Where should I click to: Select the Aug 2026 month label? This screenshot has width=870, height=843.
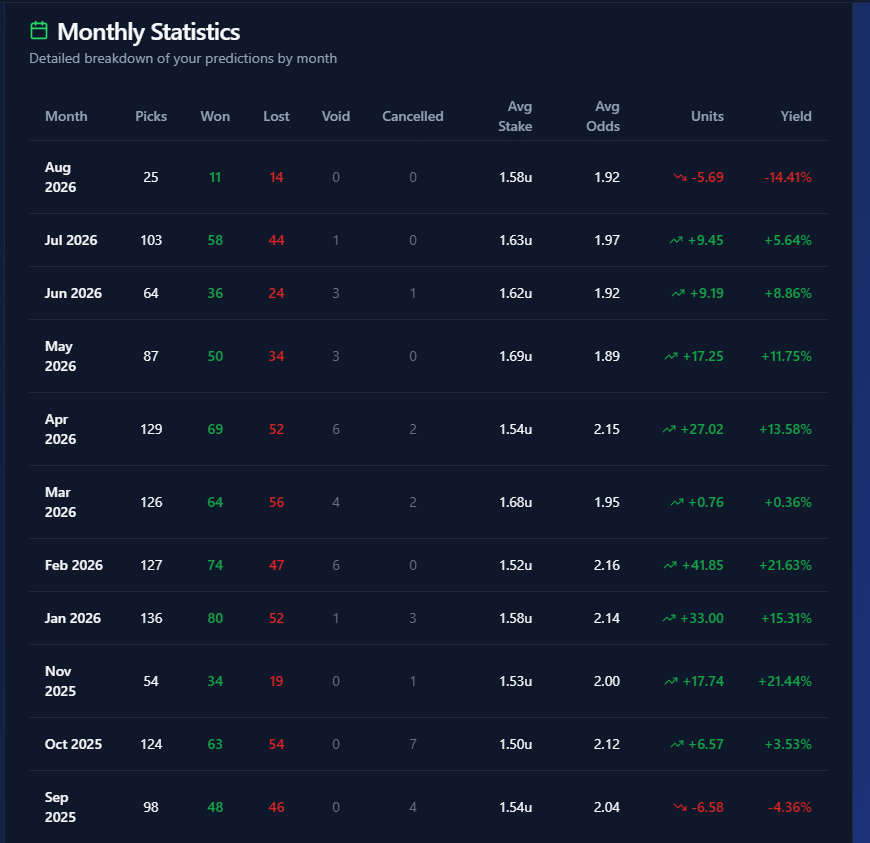click(60, 177)
